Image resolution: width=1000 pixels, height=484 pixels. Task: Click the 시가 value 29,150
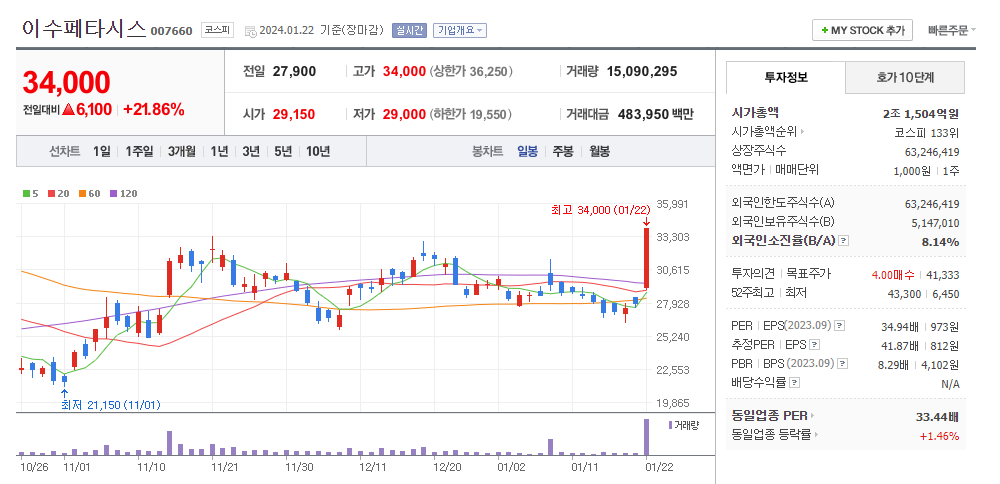click(294, 115)
